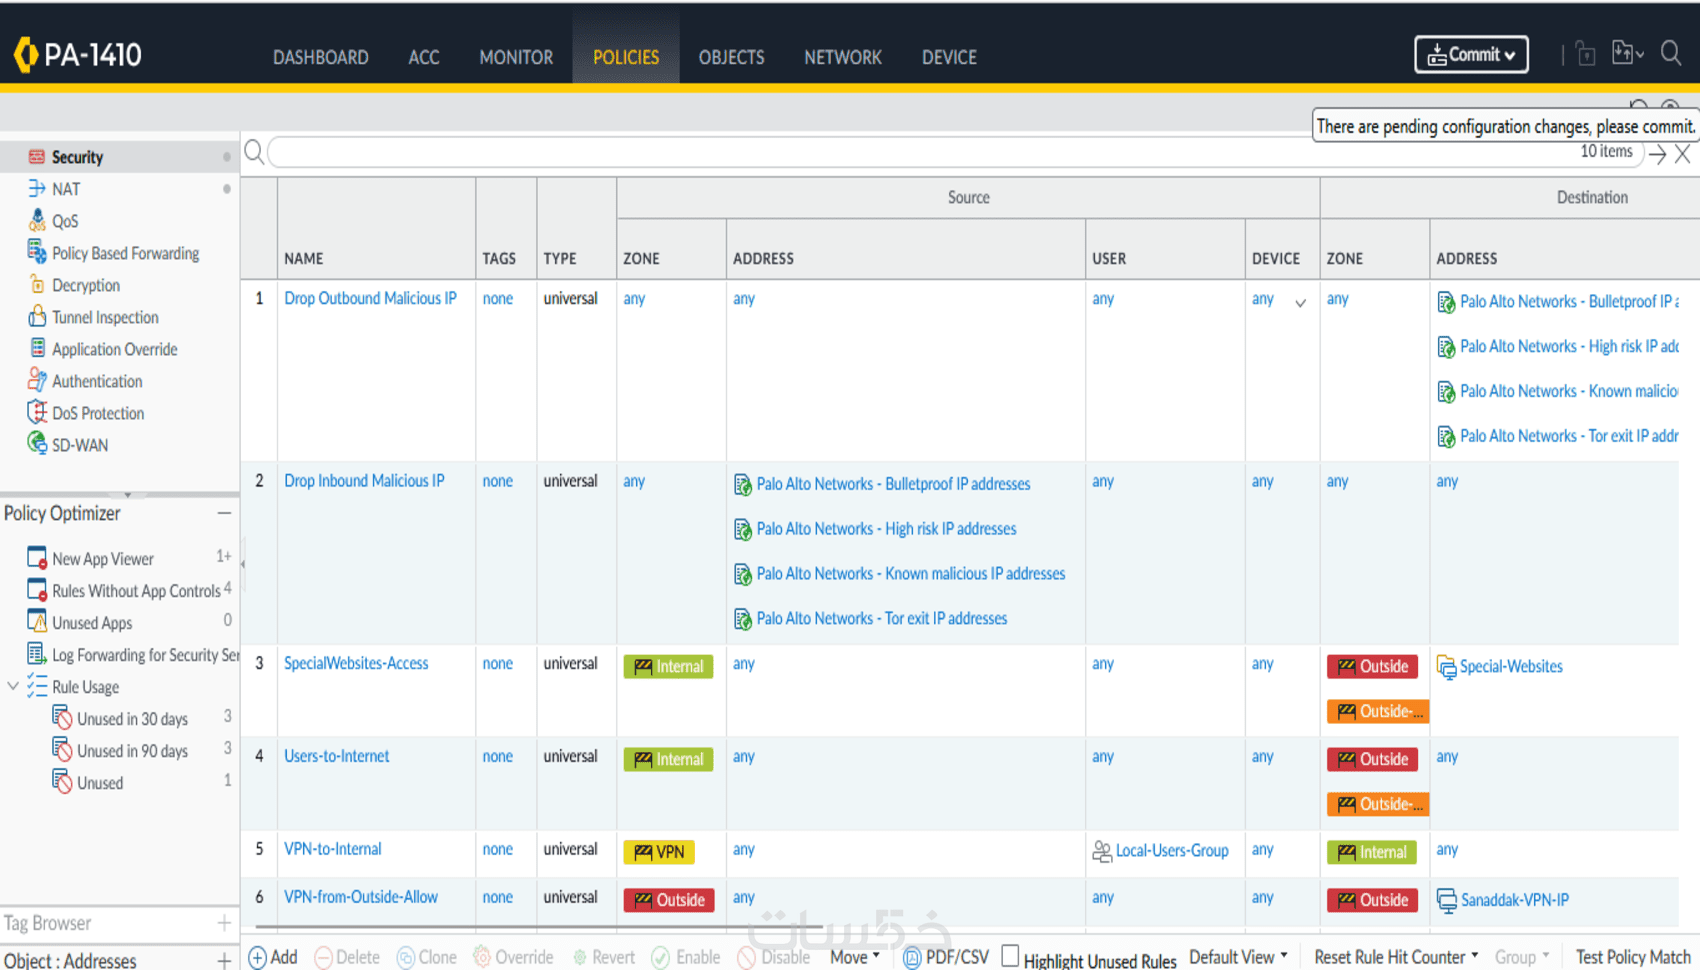Switch to the DASHBOARD tab
This screenshot has width=1700, height=970.
(x=320, y=57)
